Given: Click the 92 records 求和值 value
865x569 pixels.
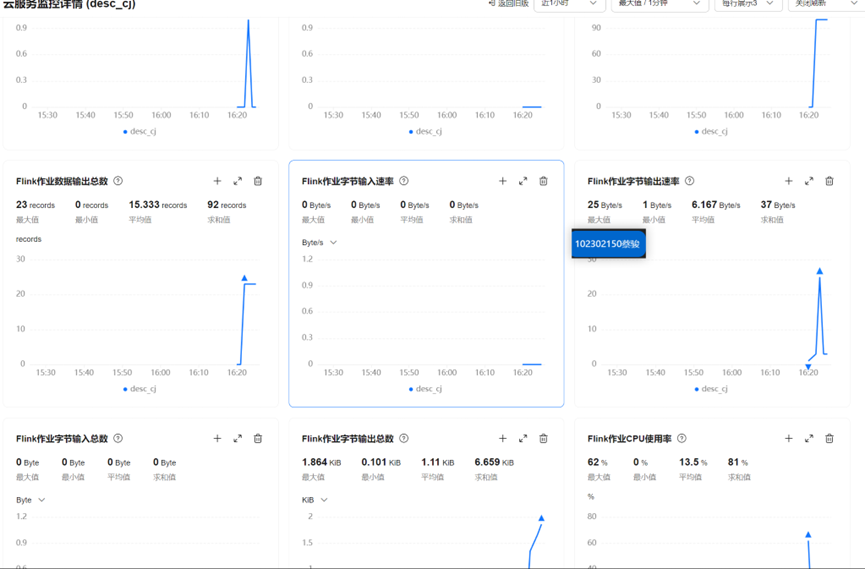Looking at the screenshot, I should pos(227,205).
